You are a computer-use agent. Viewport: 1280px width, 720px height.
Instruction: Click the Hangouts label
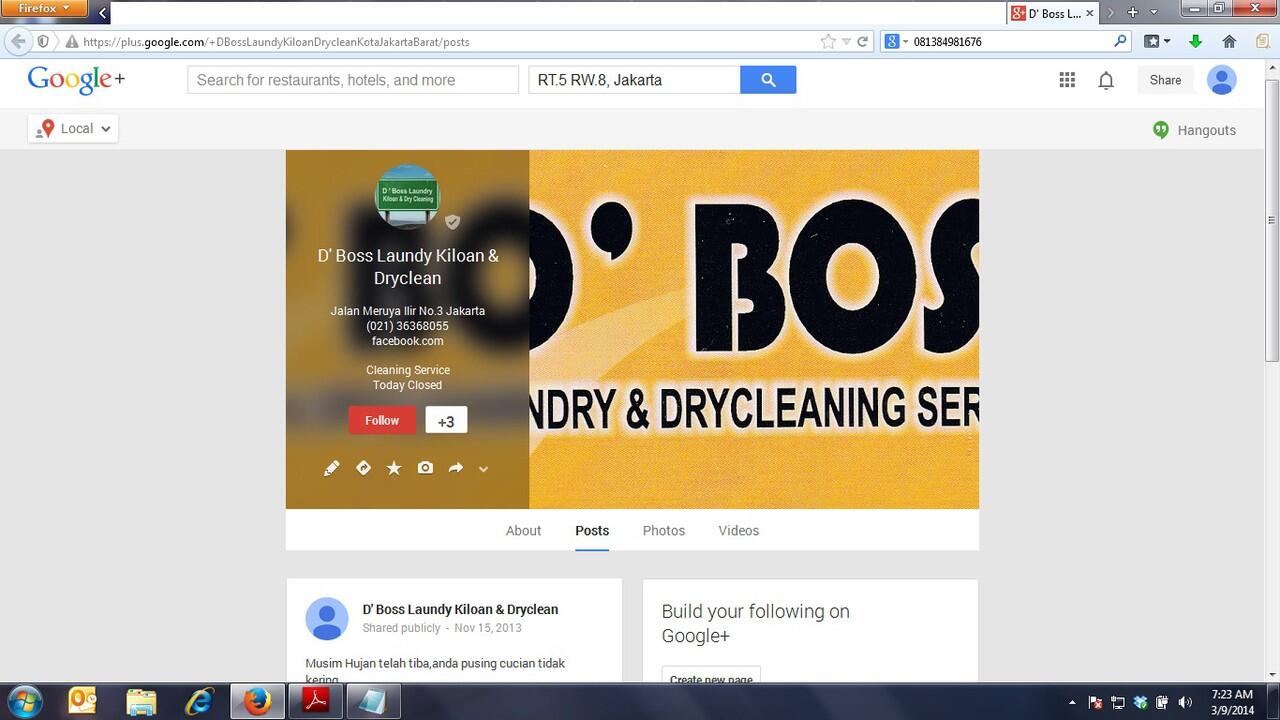[x=1206, y=130]
